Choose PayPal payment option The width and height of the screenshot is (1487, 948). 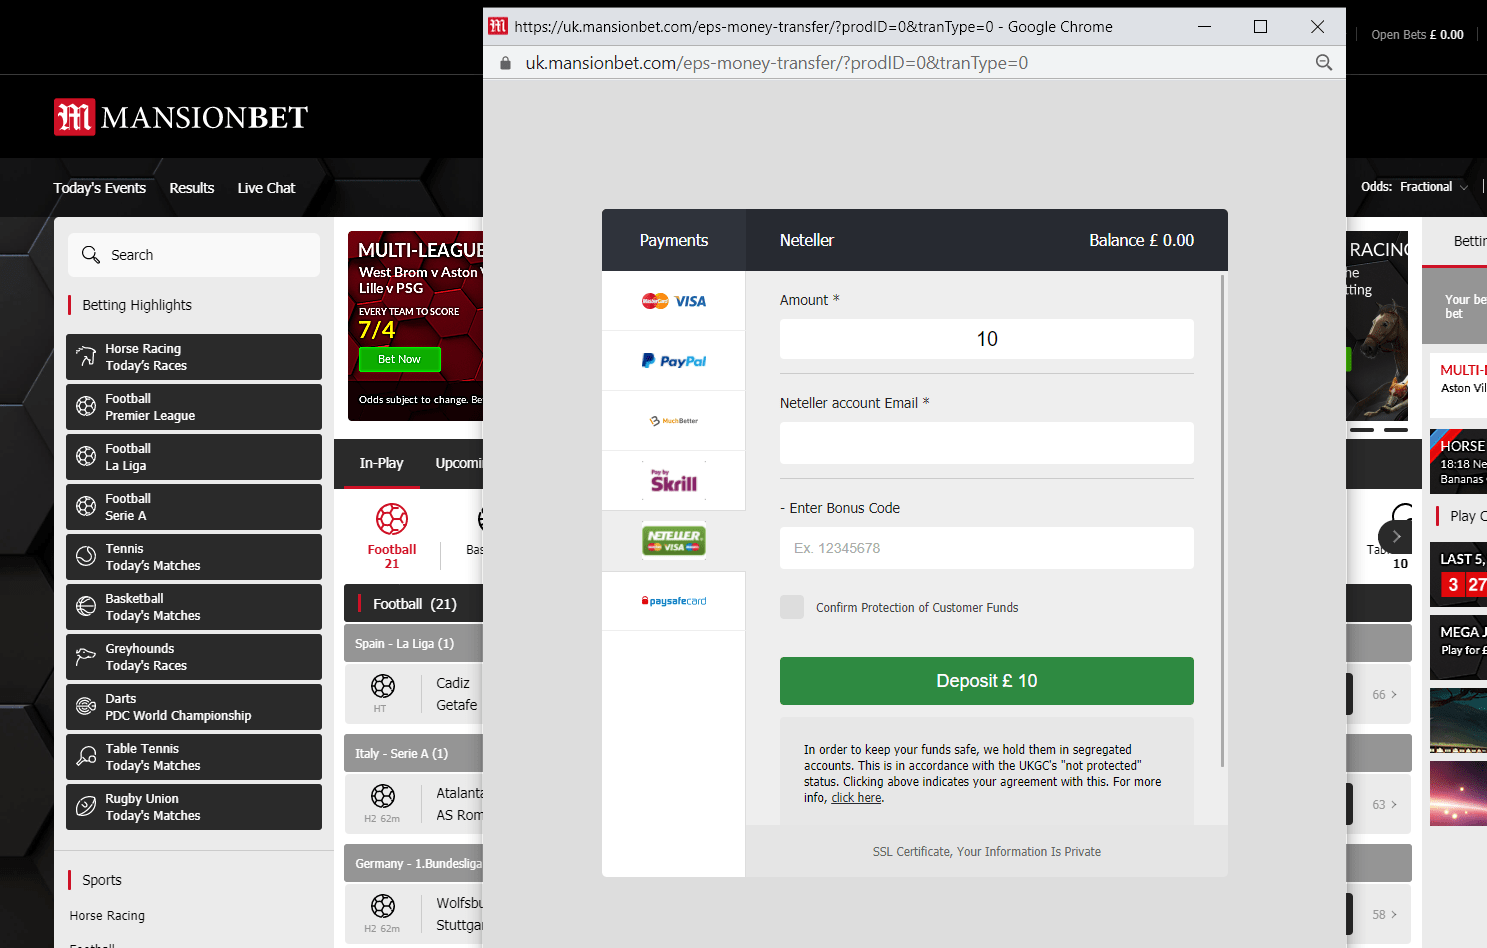point(673,361)
